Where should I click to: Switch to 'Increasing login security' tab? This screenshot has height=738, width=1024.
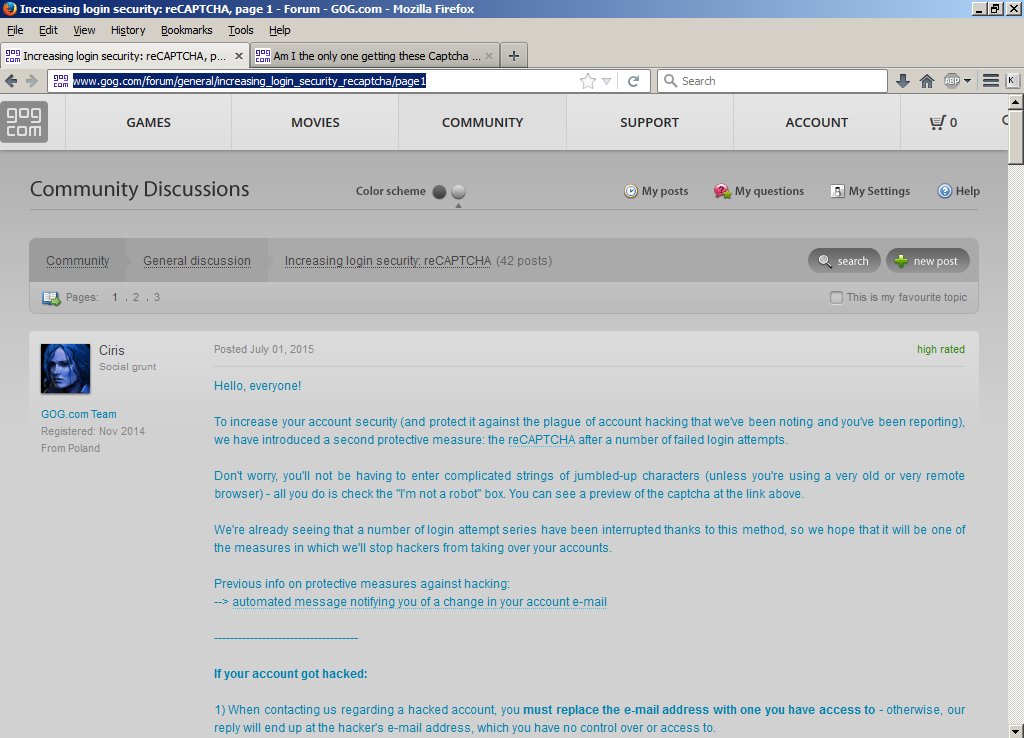[x=125, y=56]
